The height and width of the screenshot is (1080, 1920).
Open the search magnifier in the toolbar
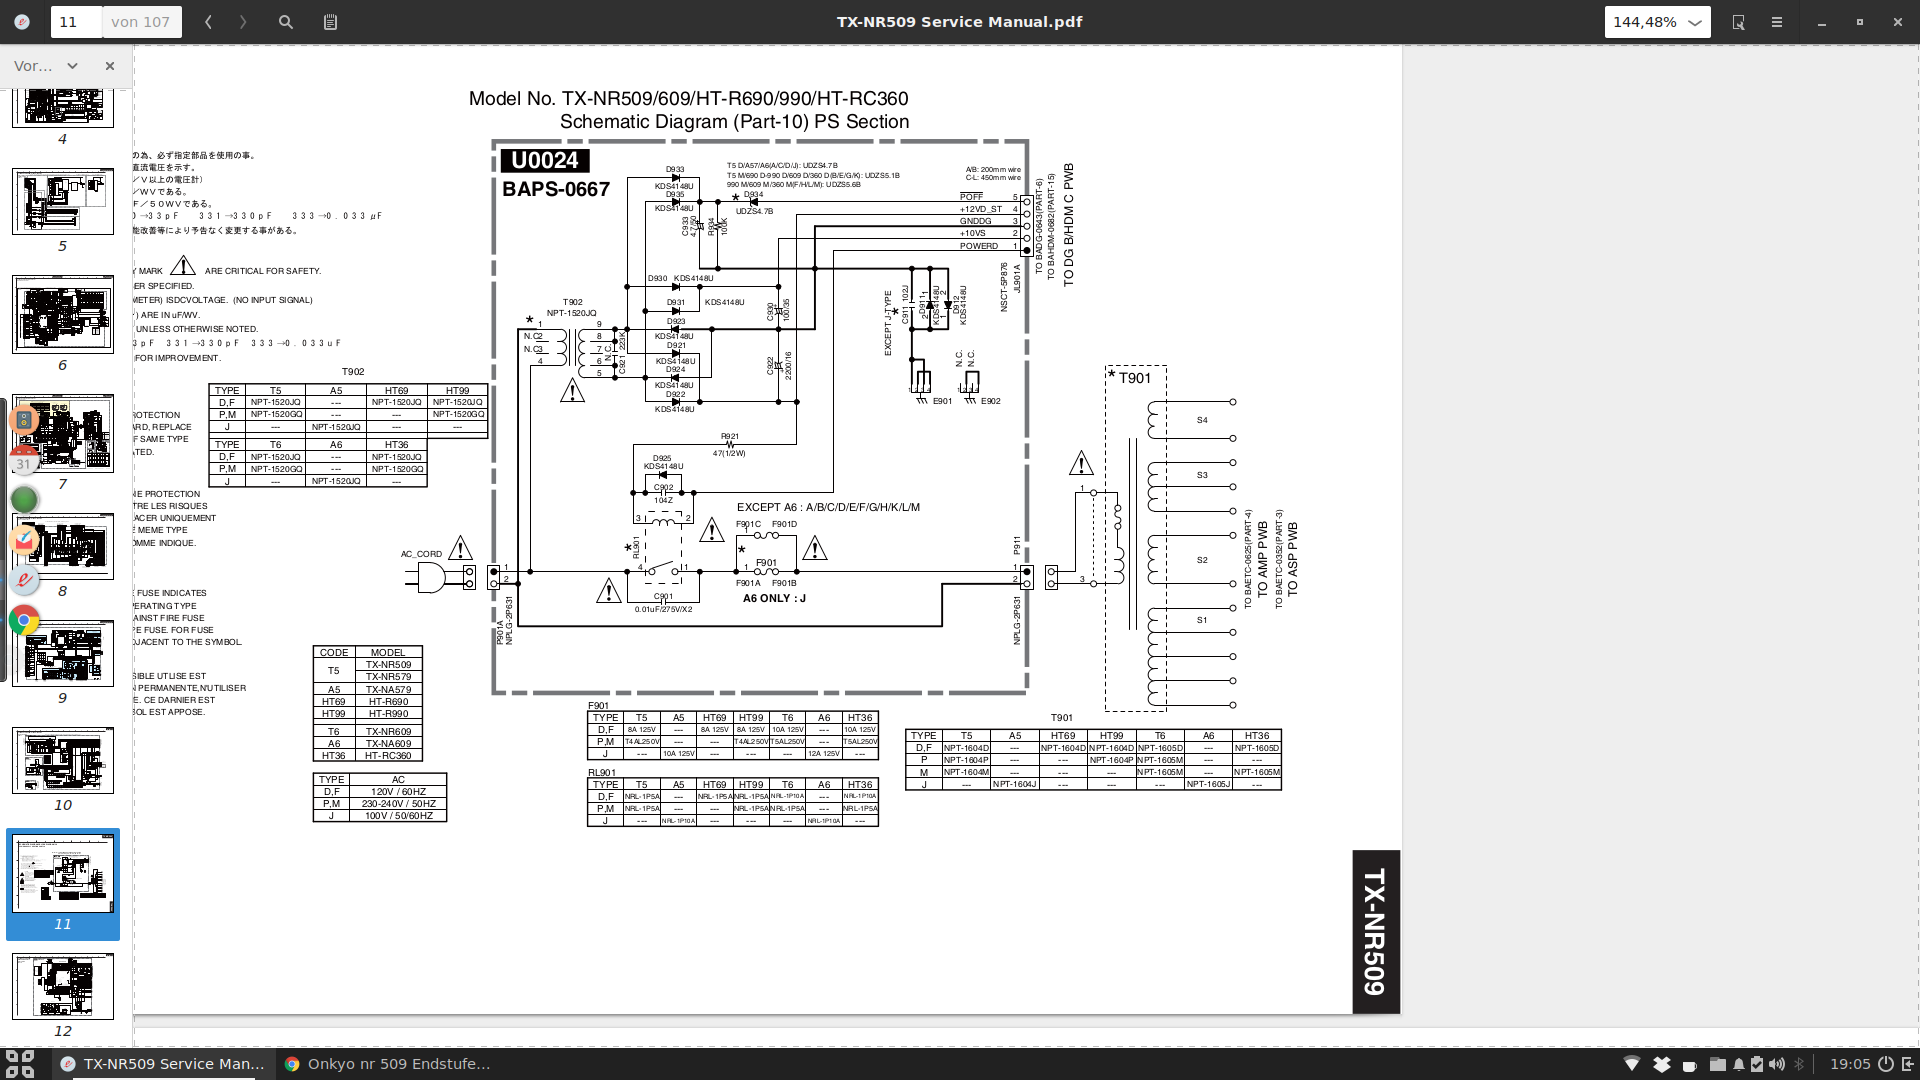click(286, 22)
